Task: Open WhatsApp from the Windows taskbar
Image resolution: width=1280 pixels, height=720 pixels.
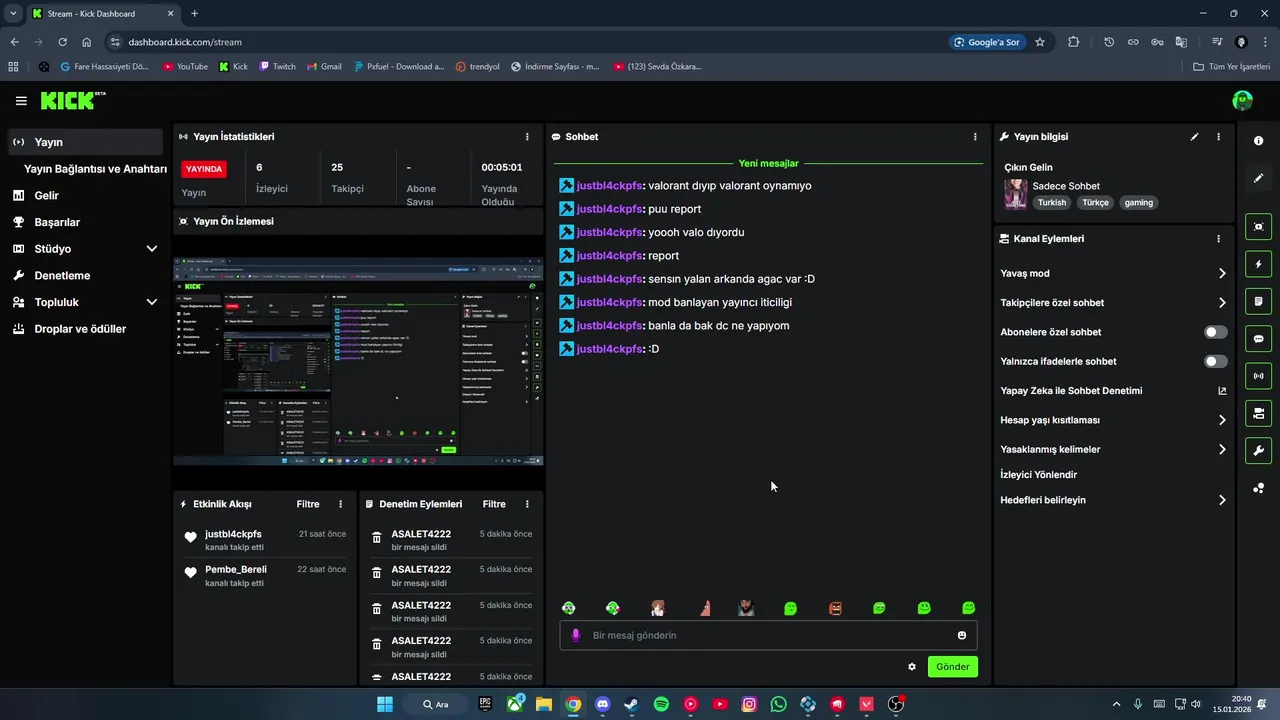Action: click(x=779, y=704)
